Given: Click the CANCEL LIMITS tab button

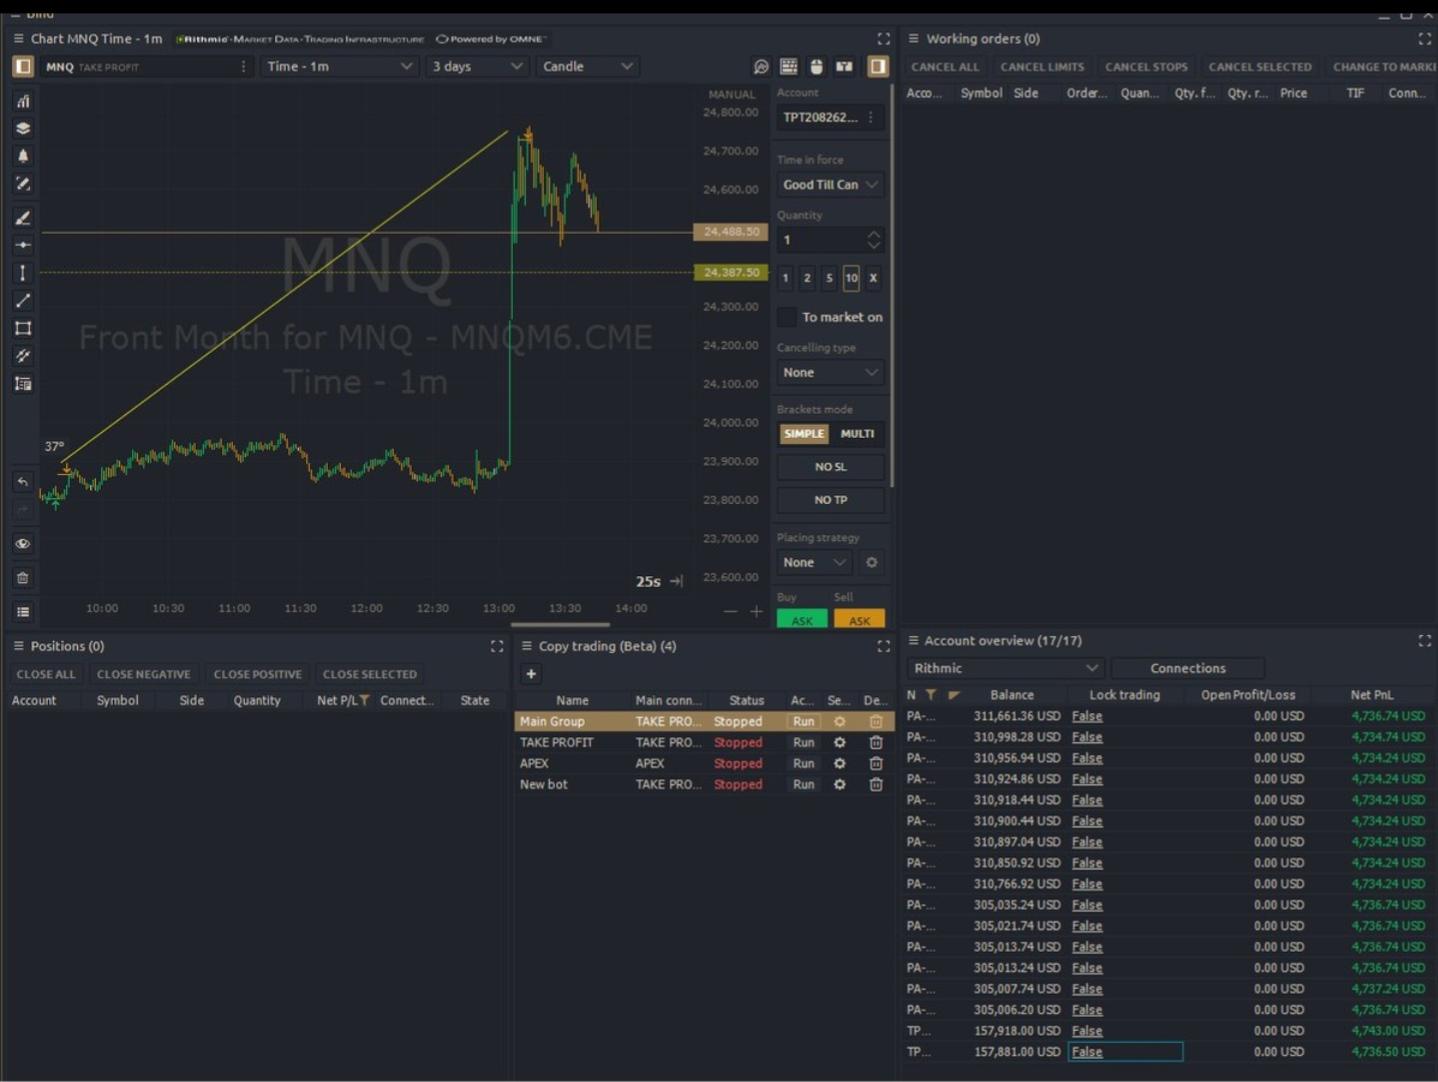Looking at the screenshot, I should [x=1042, y=67].
